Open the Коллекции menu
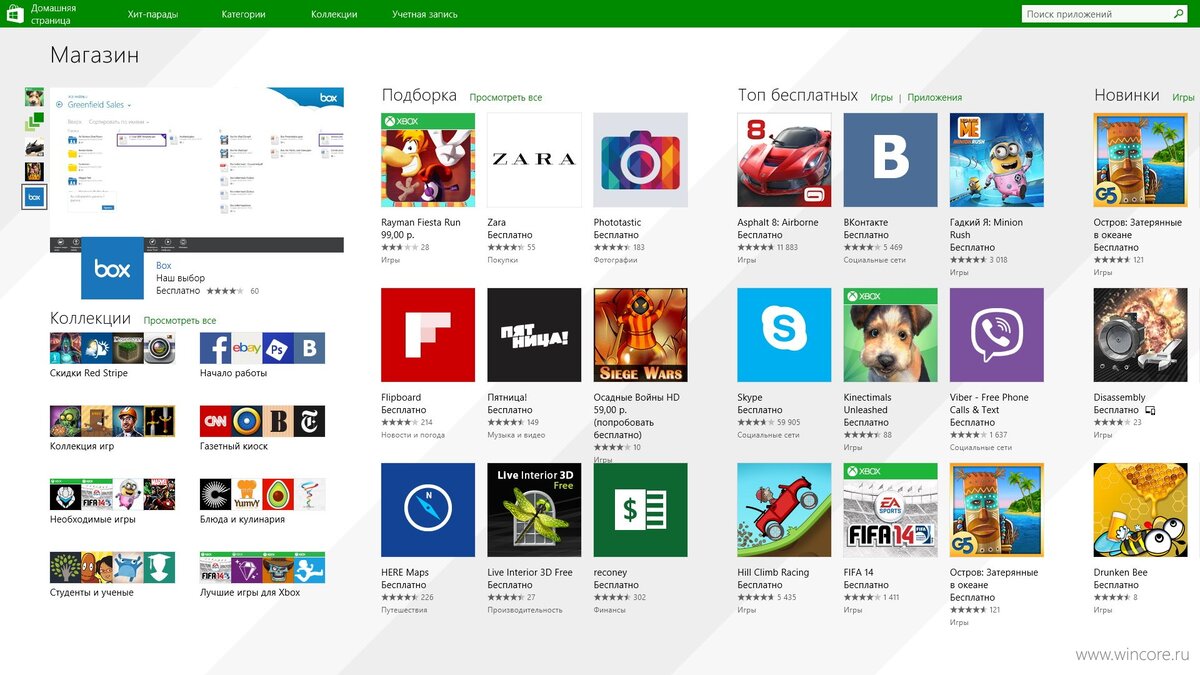 [x=334, y=14]
